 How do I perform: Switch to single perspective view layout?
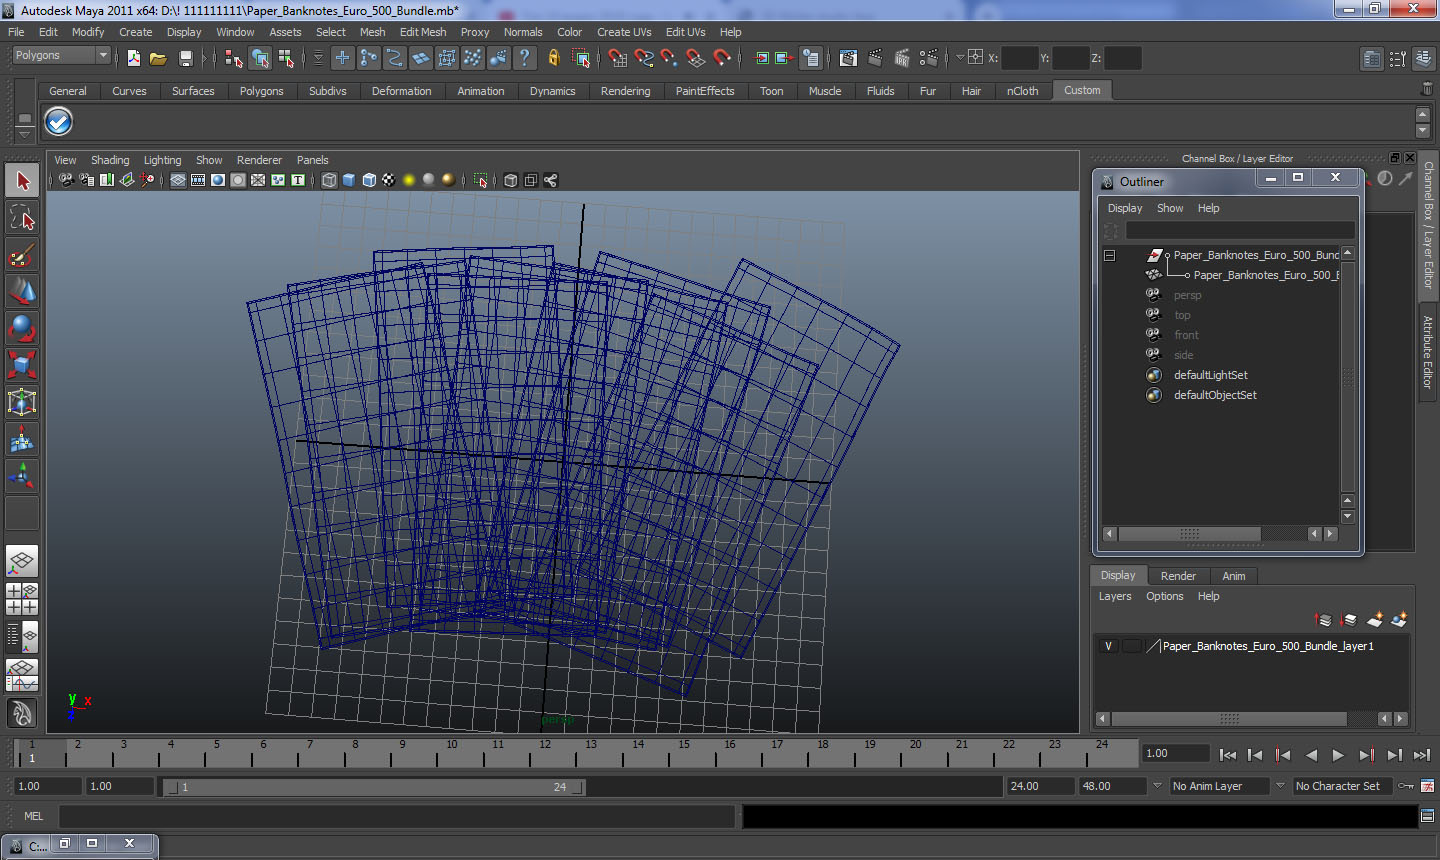tap(22, 562)
